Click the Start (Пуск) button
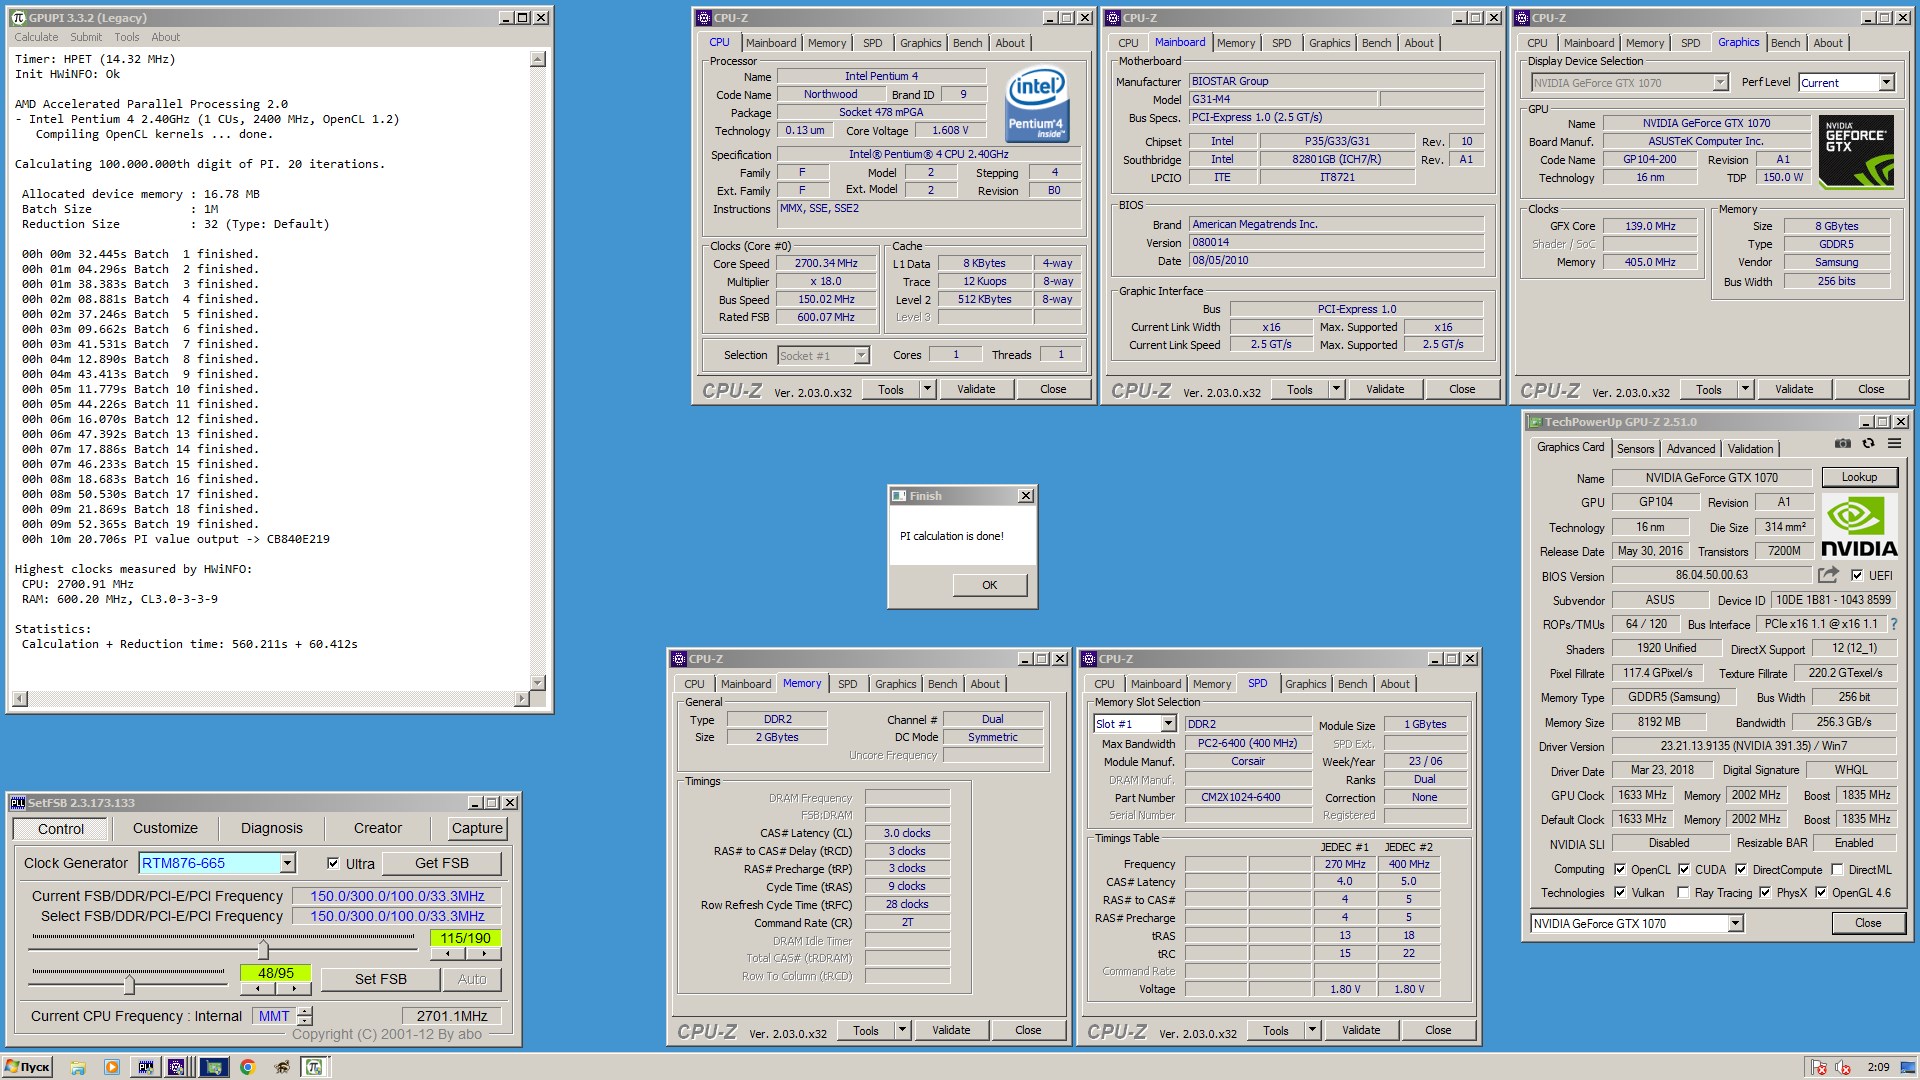 tap(28, 1067)
